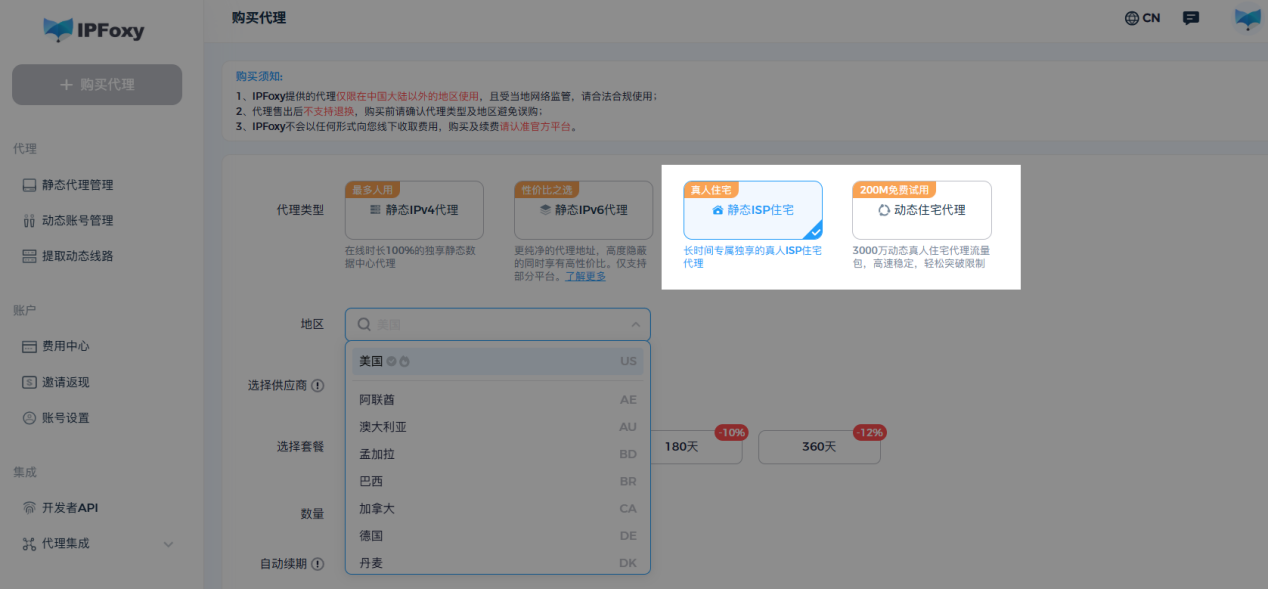Screen dimensions: 1268x589
Task: Click the 邀请返现 icon
Action: tap(29, 382)
